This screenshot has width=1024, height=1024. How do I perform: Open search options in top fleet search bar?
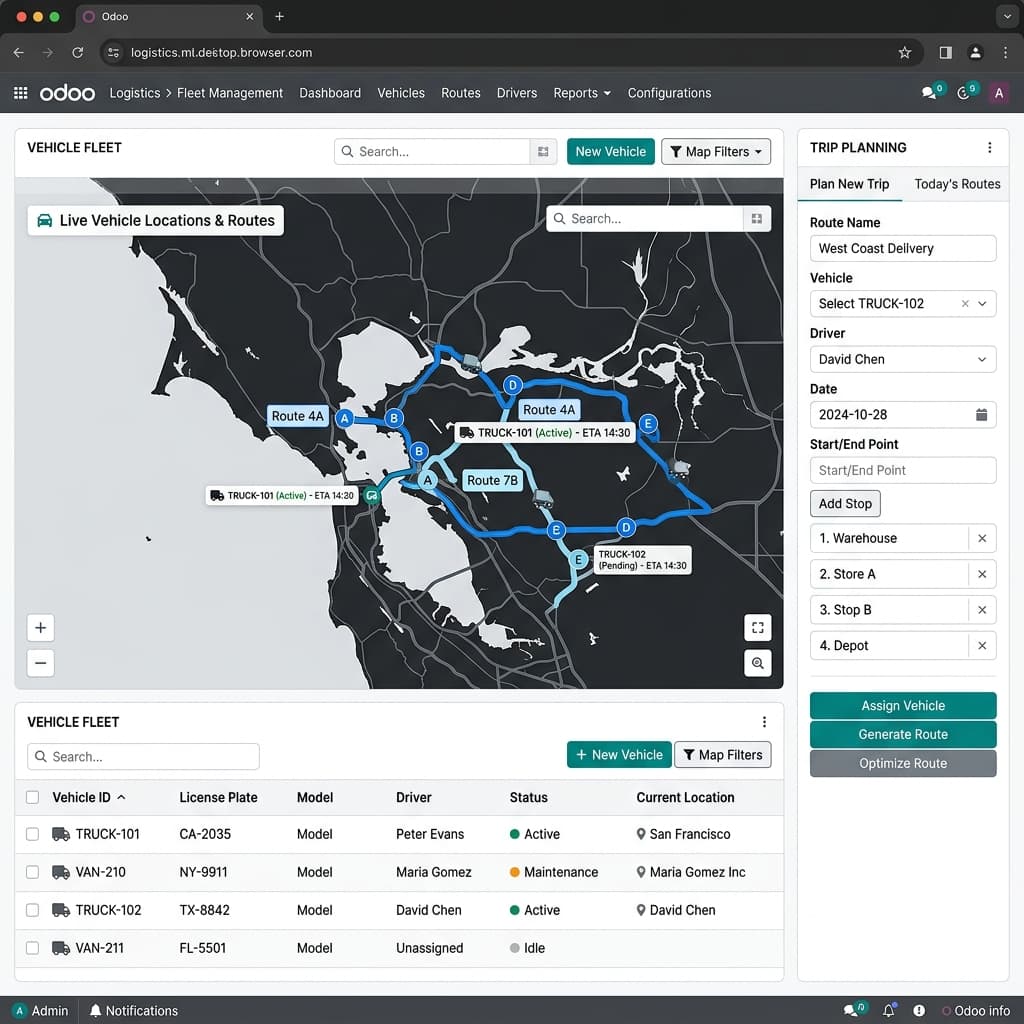point(543,152)
